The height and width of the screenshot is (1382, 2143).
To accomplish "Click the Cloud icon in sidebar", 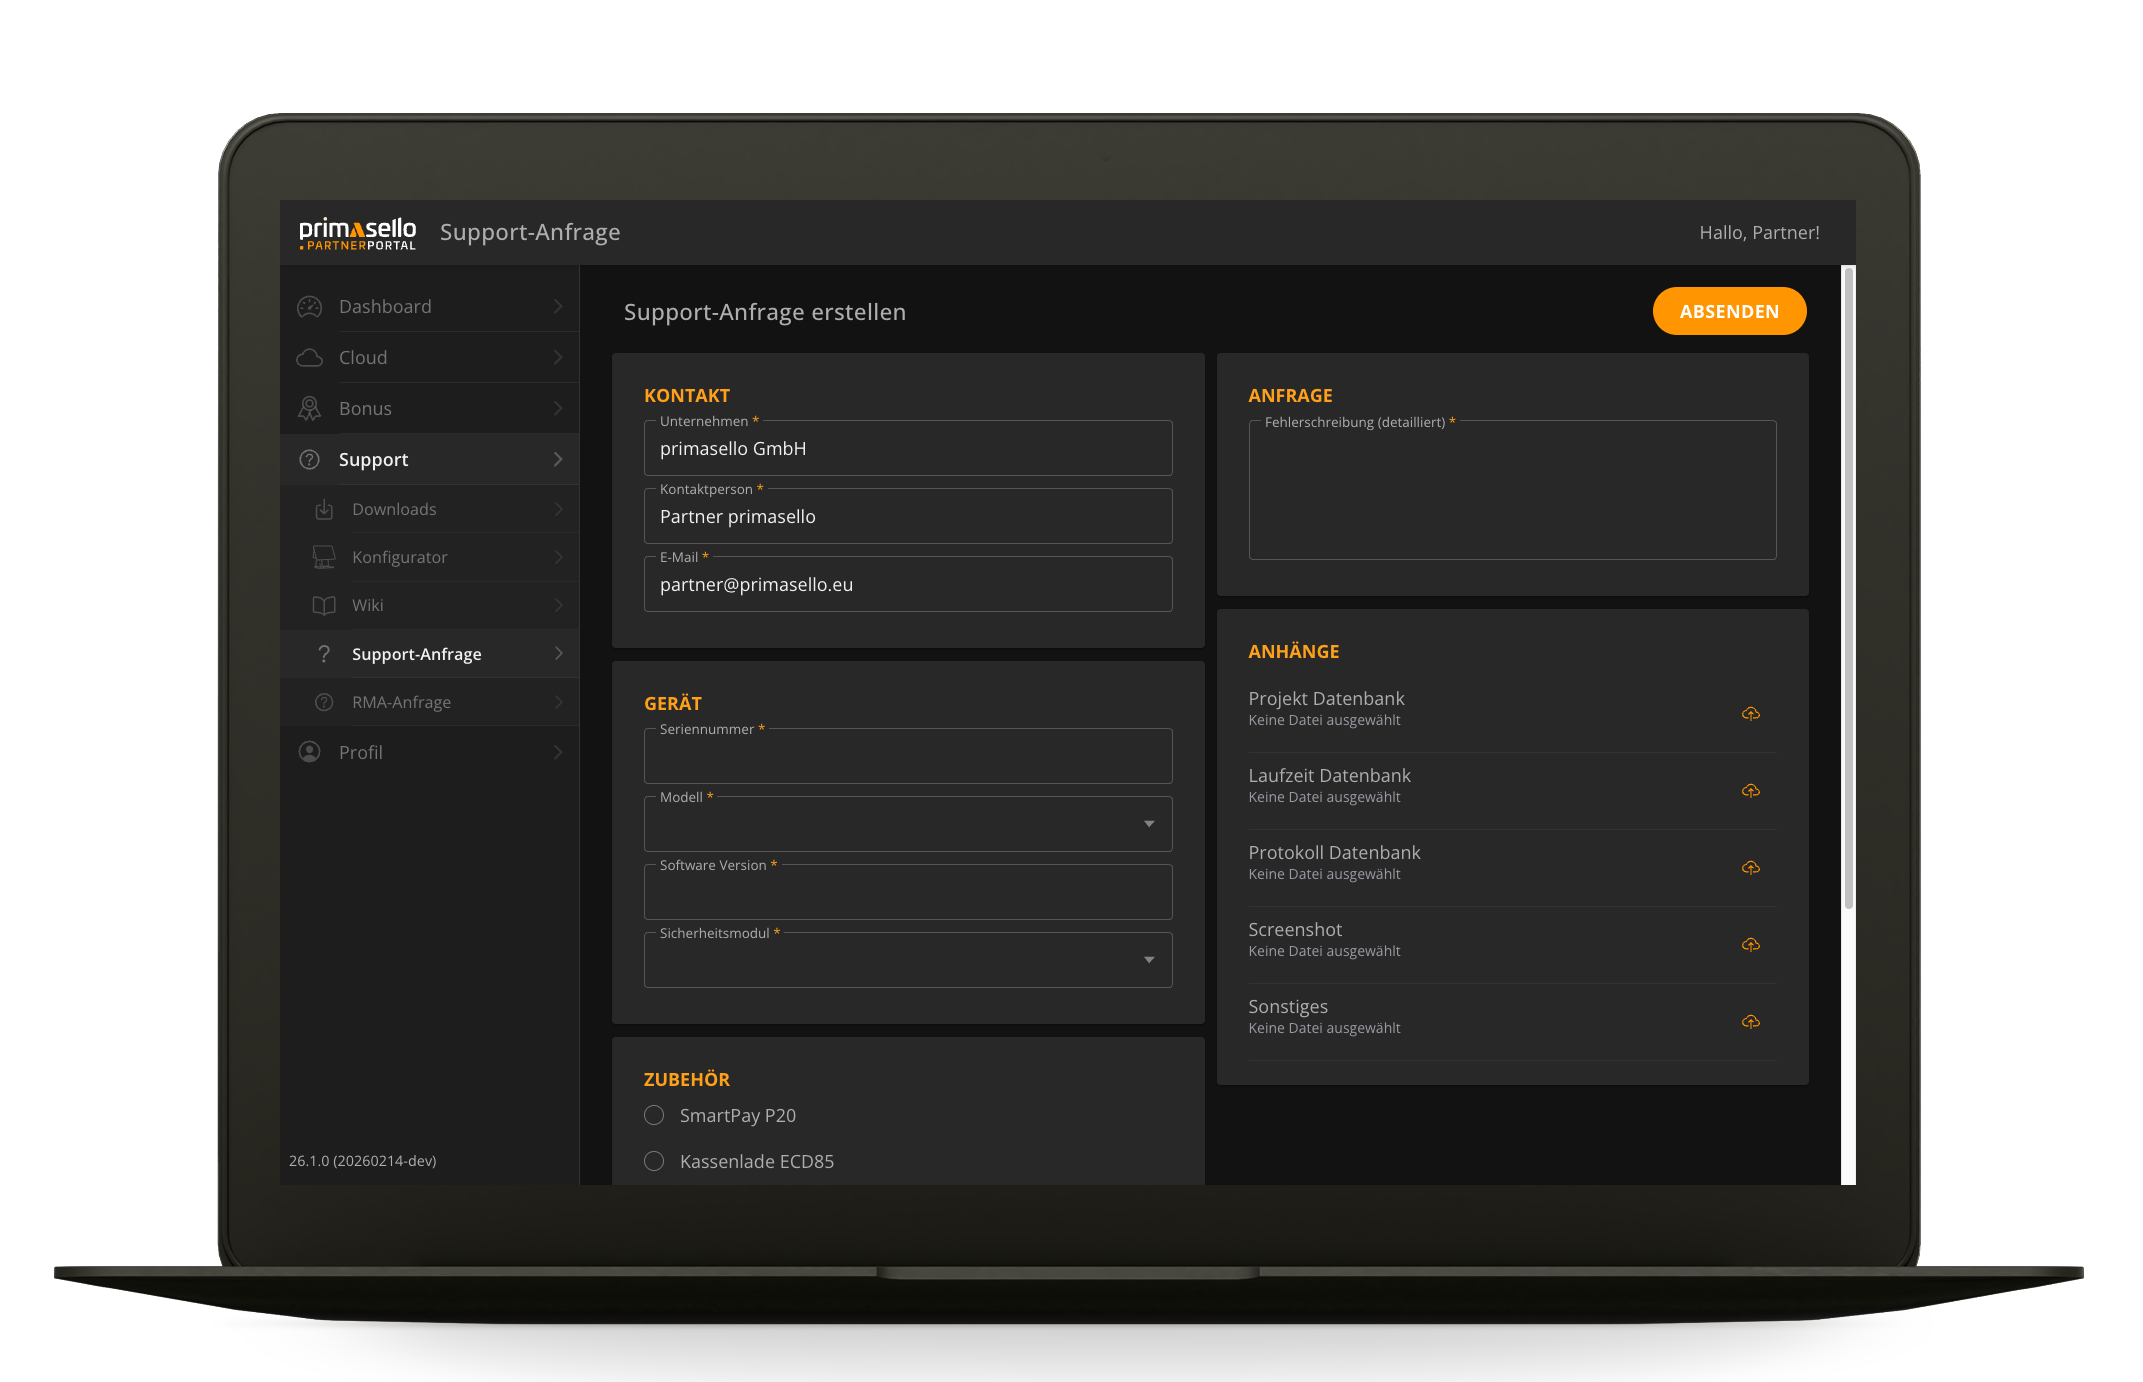I will click(x=310, y=358).
